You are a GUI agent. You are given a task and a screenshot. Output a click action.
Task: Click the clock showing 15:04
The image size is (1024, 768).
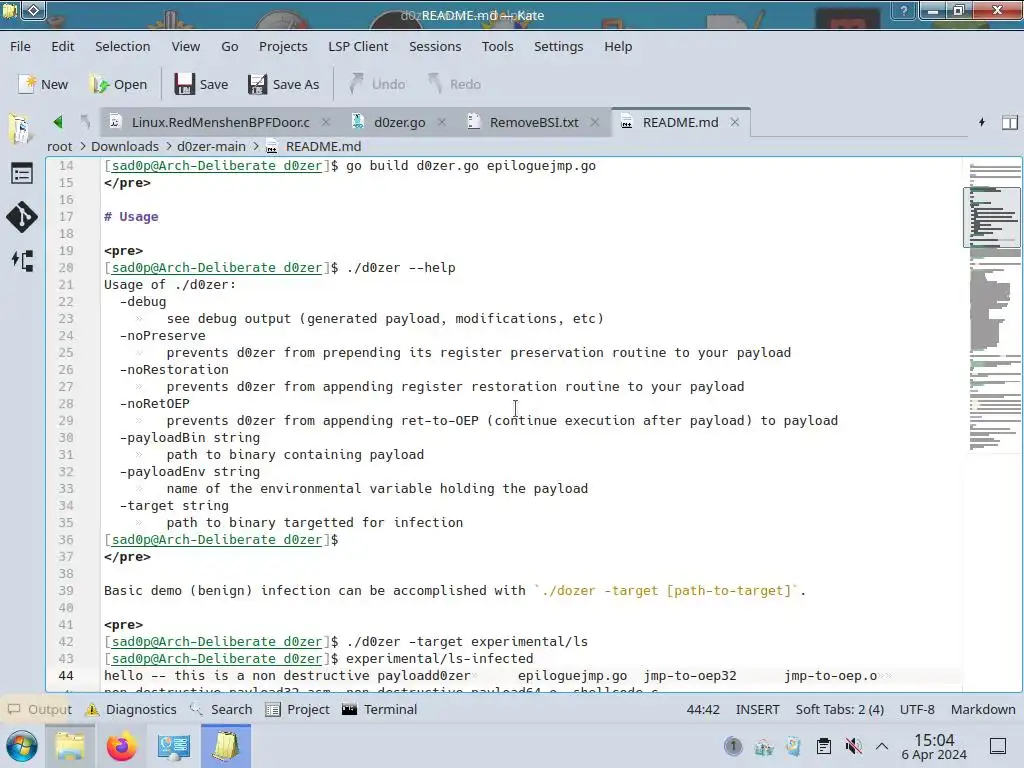tap(934, 746)
